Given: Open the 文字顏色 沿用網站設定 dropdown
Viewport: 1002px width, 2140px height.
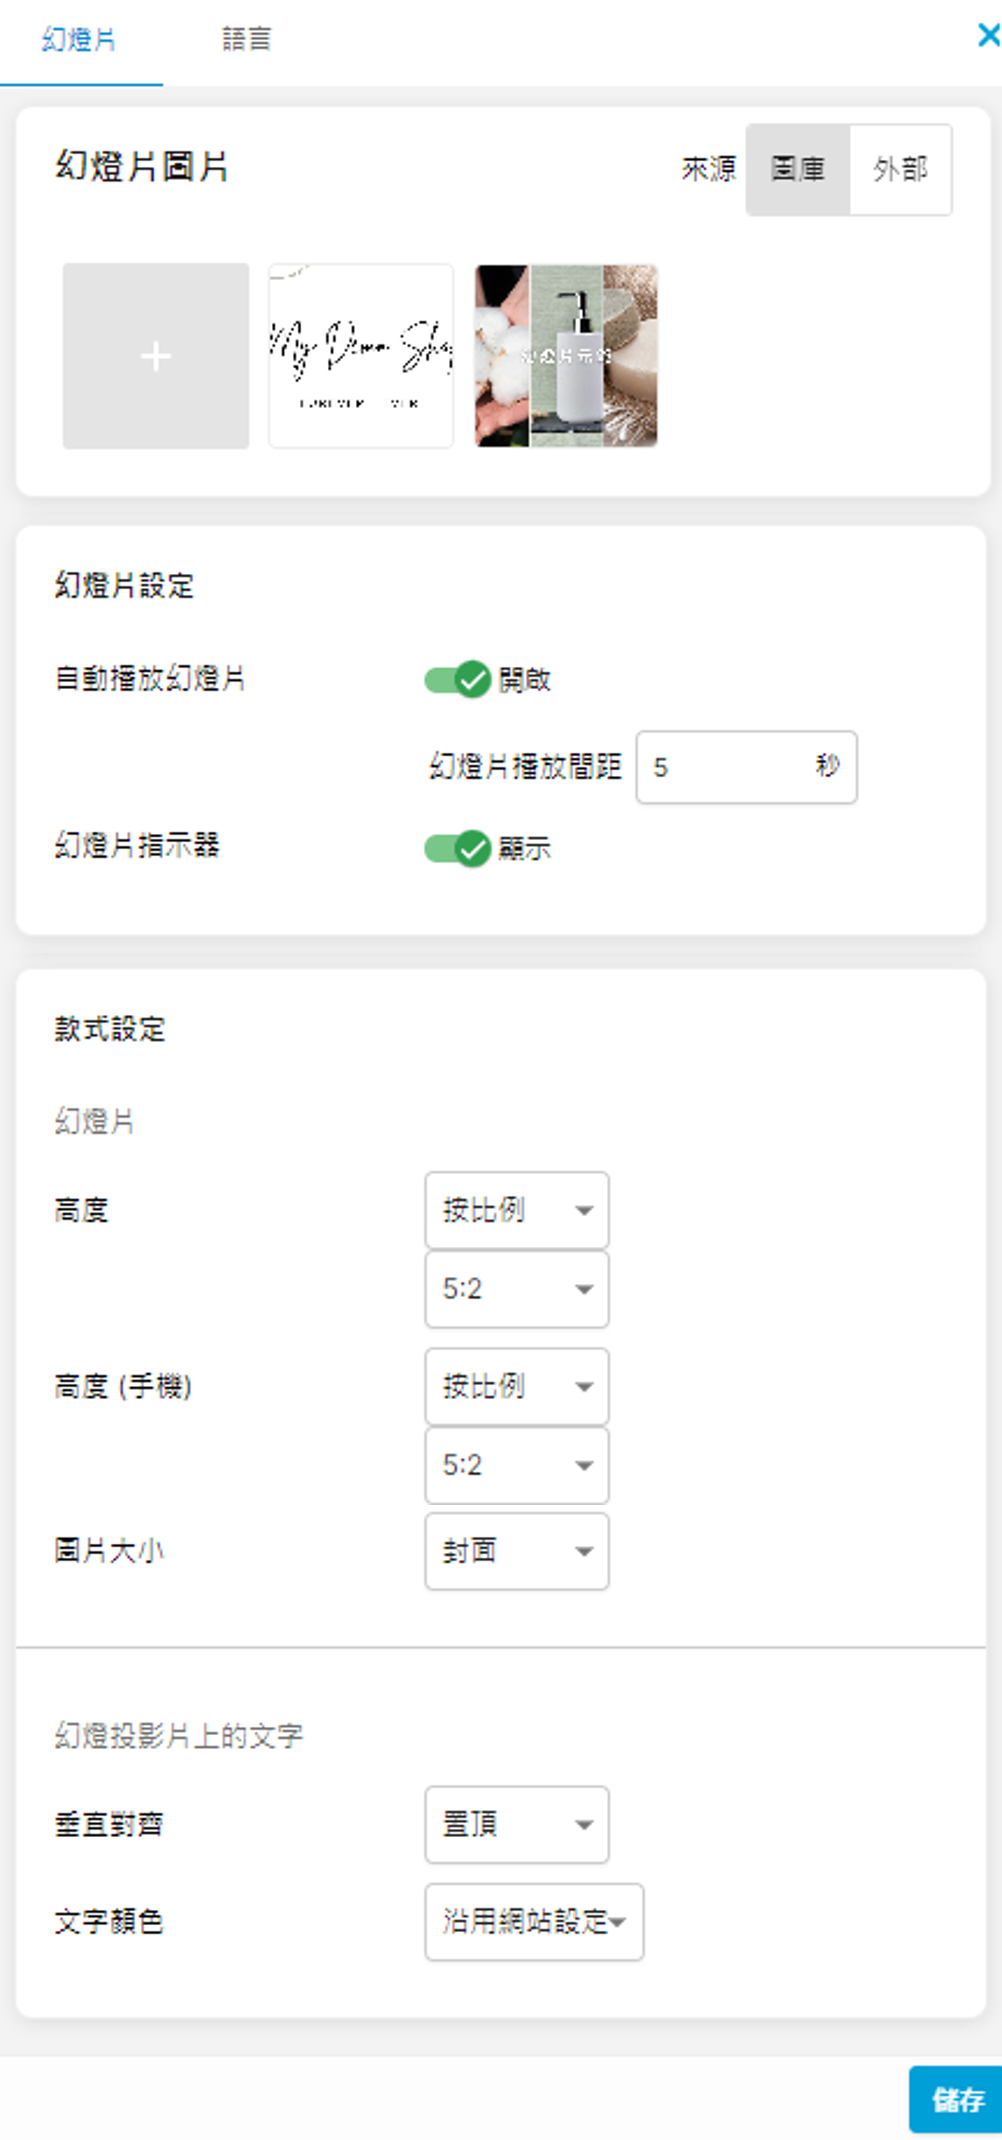Looking at the screenshot, I should pyautogui.click(x=534, y=1921).
